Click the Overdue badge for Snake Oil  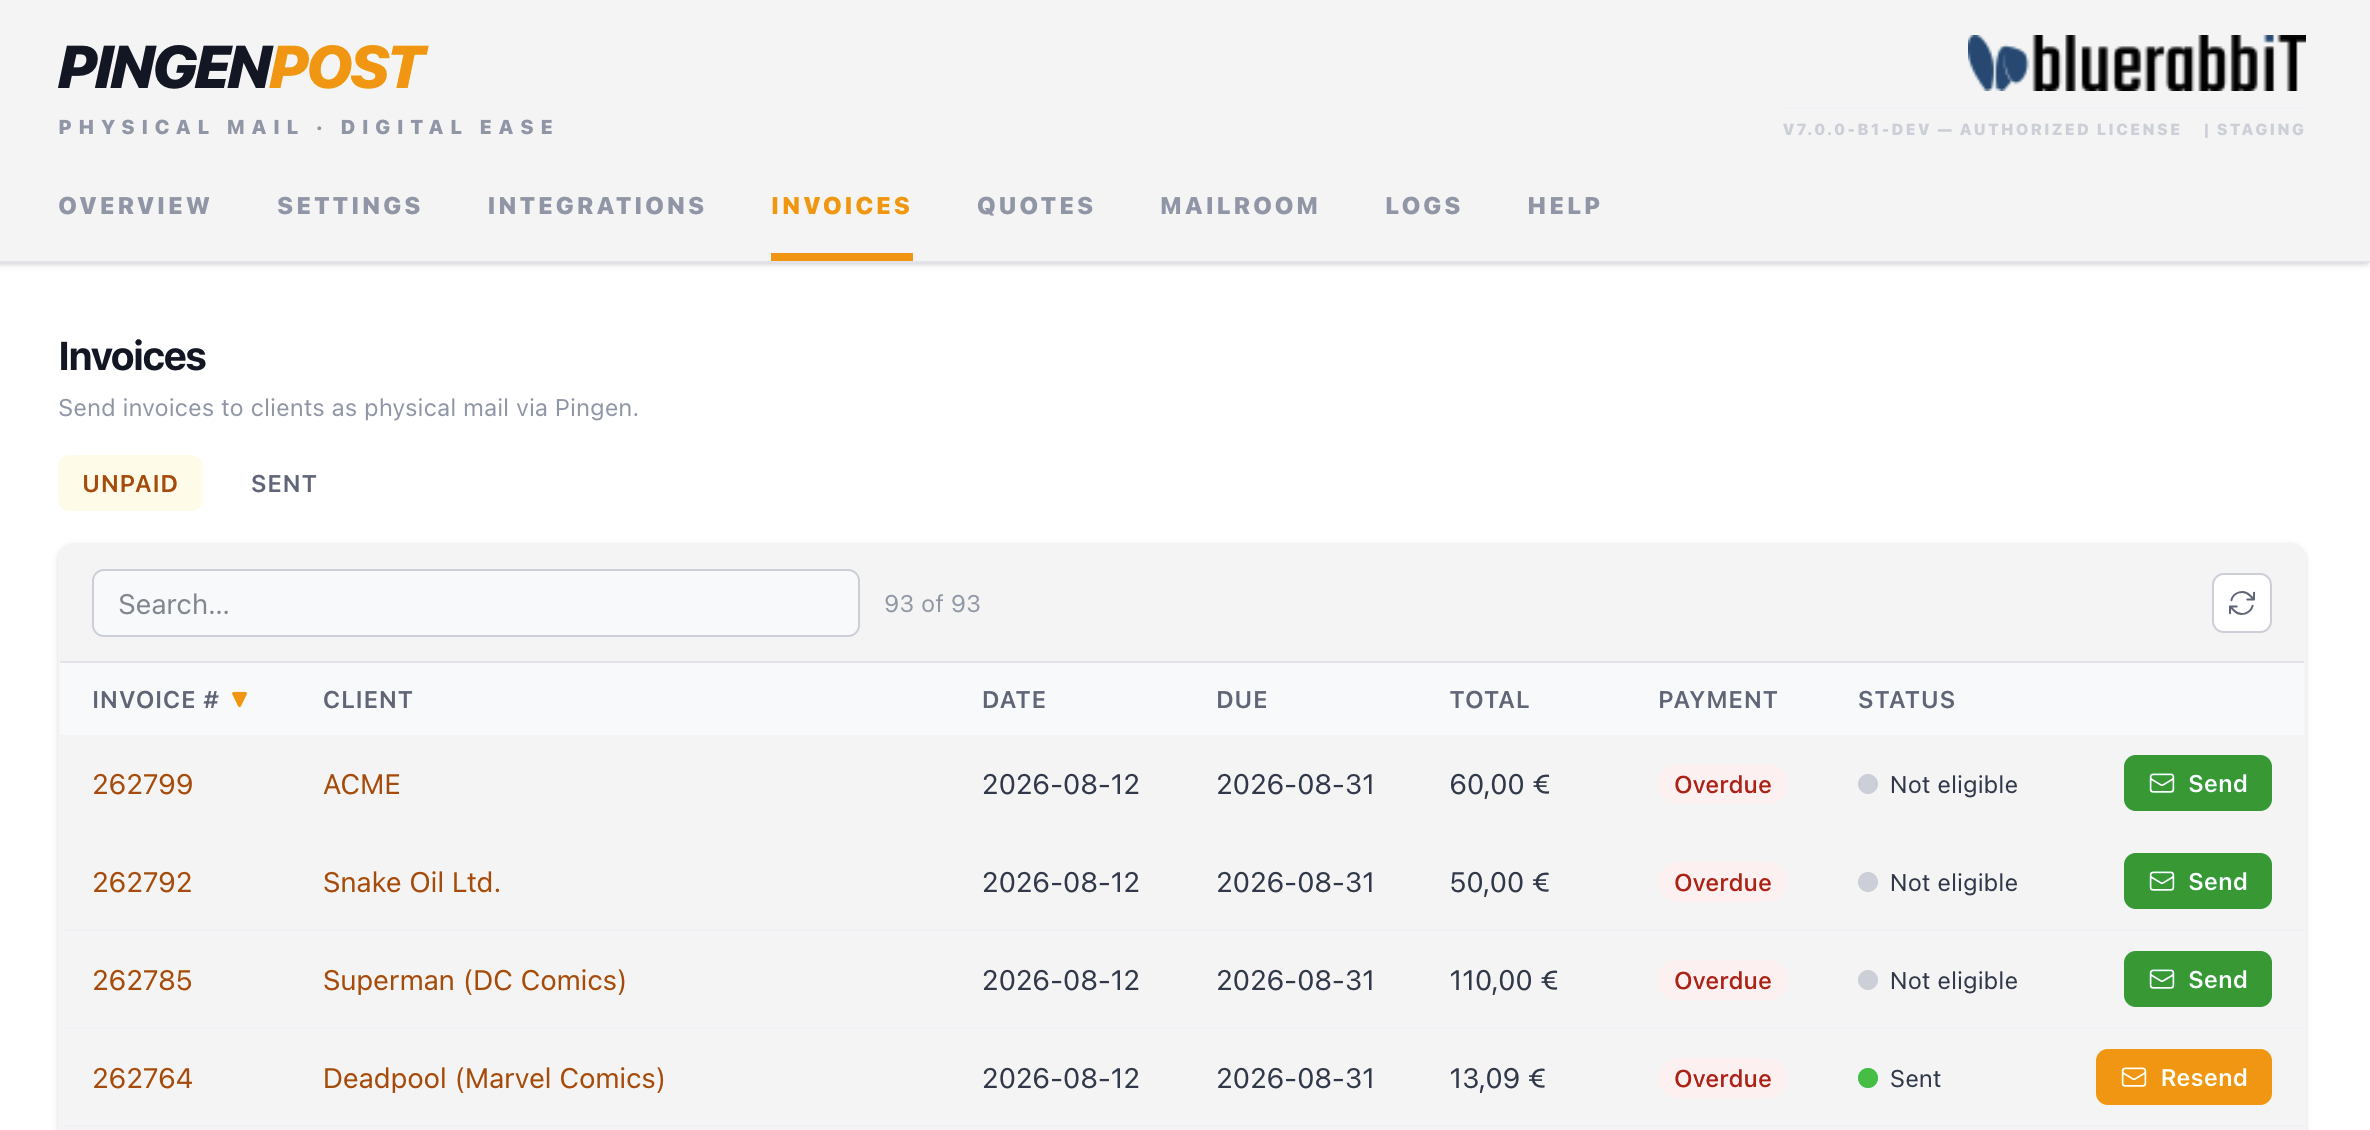click(1722, 883)
